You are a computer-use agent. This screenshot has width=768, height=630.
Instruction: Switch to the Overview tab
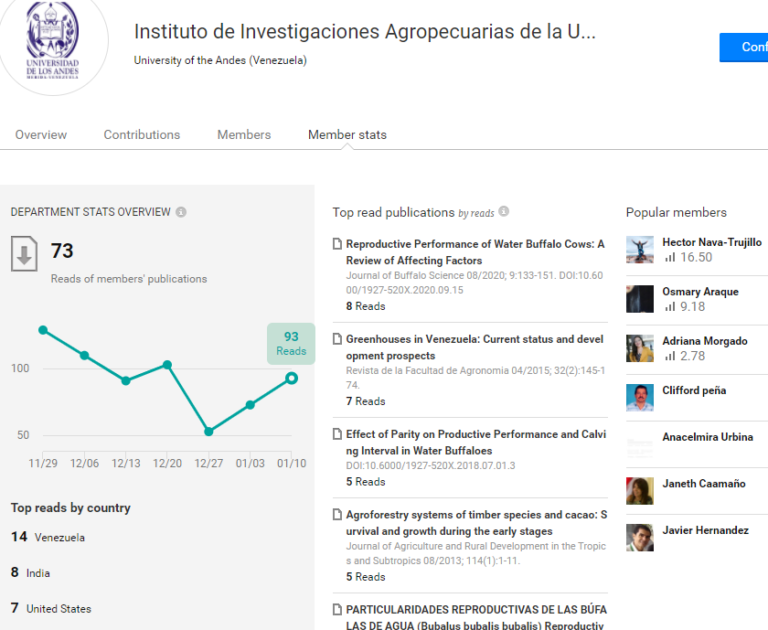click(41, 135)
